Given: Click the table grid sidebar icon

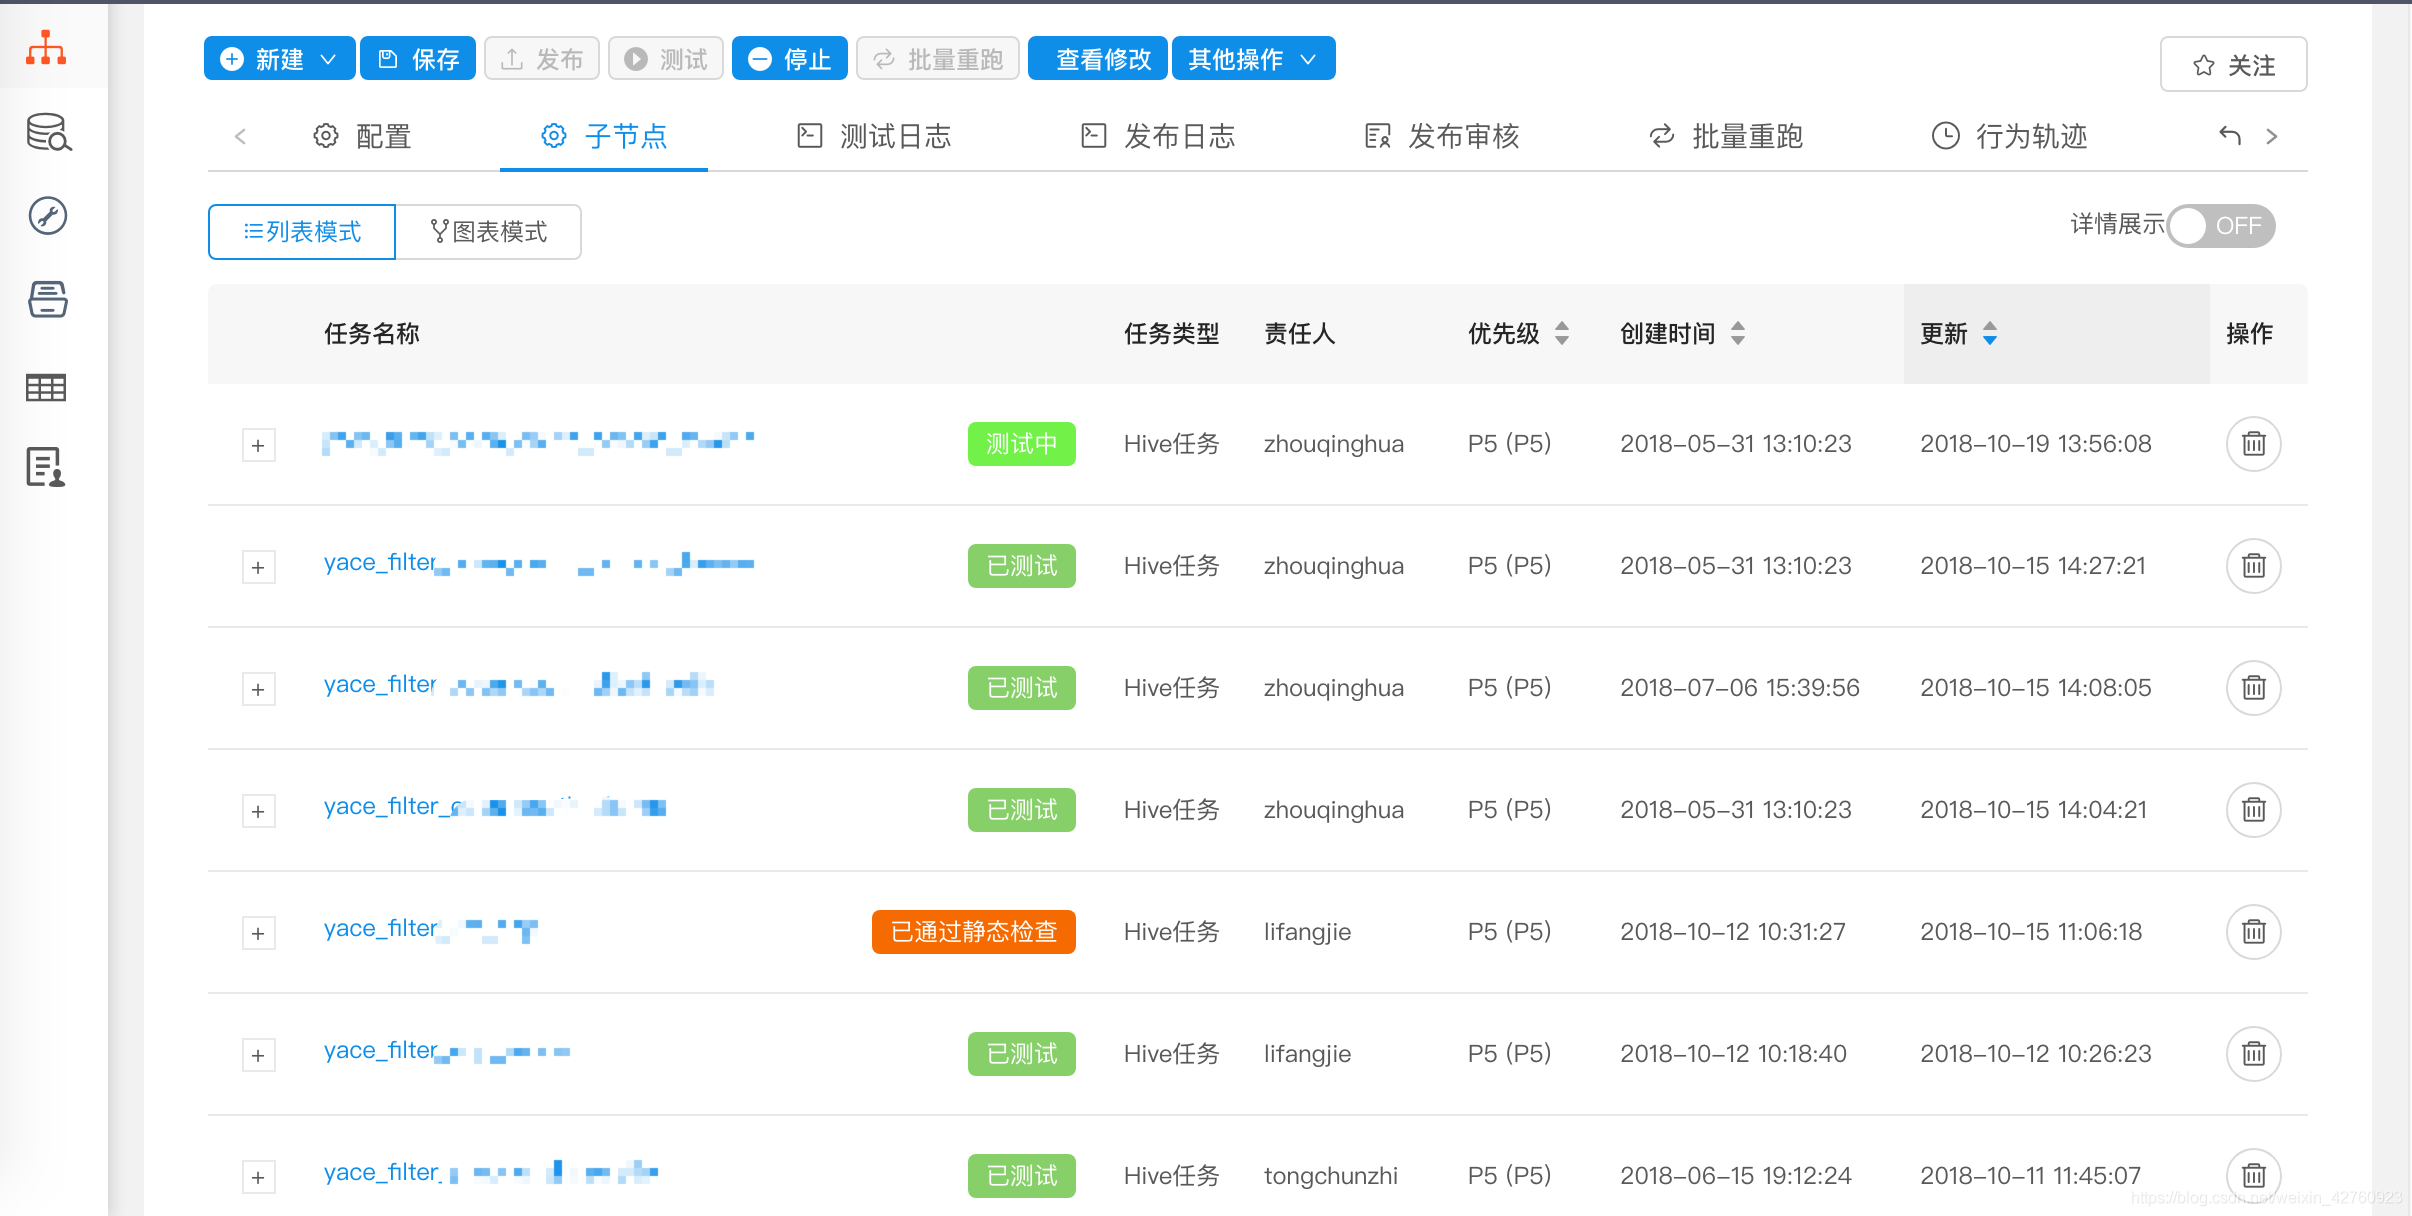Looking at the screenshot, I should click(x=46, y=387).
